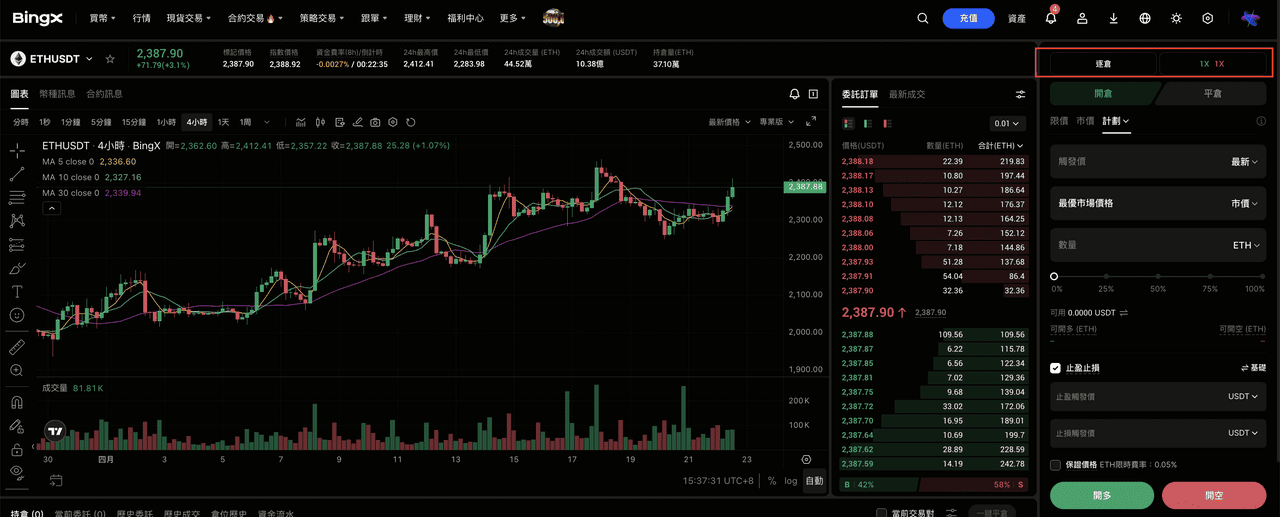Uncheck the 止盈止損 checkbox
1280x517 pixels.
[1055, 368]
